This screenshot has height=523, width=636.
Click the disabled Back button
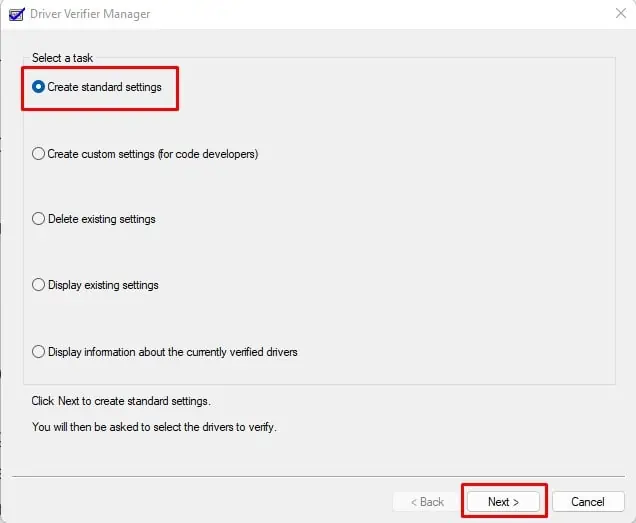[427, 502]
